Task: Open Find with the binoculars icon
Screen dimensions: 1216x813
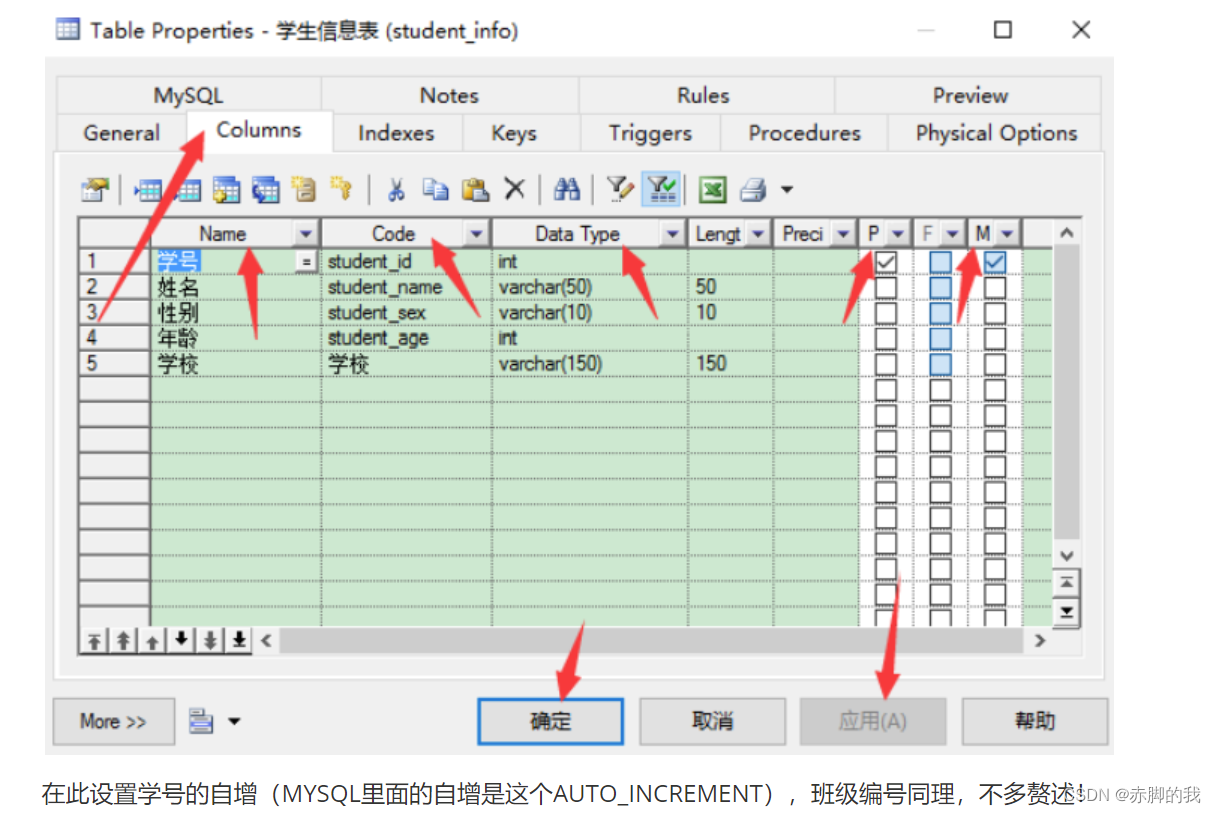Action: 567,189
